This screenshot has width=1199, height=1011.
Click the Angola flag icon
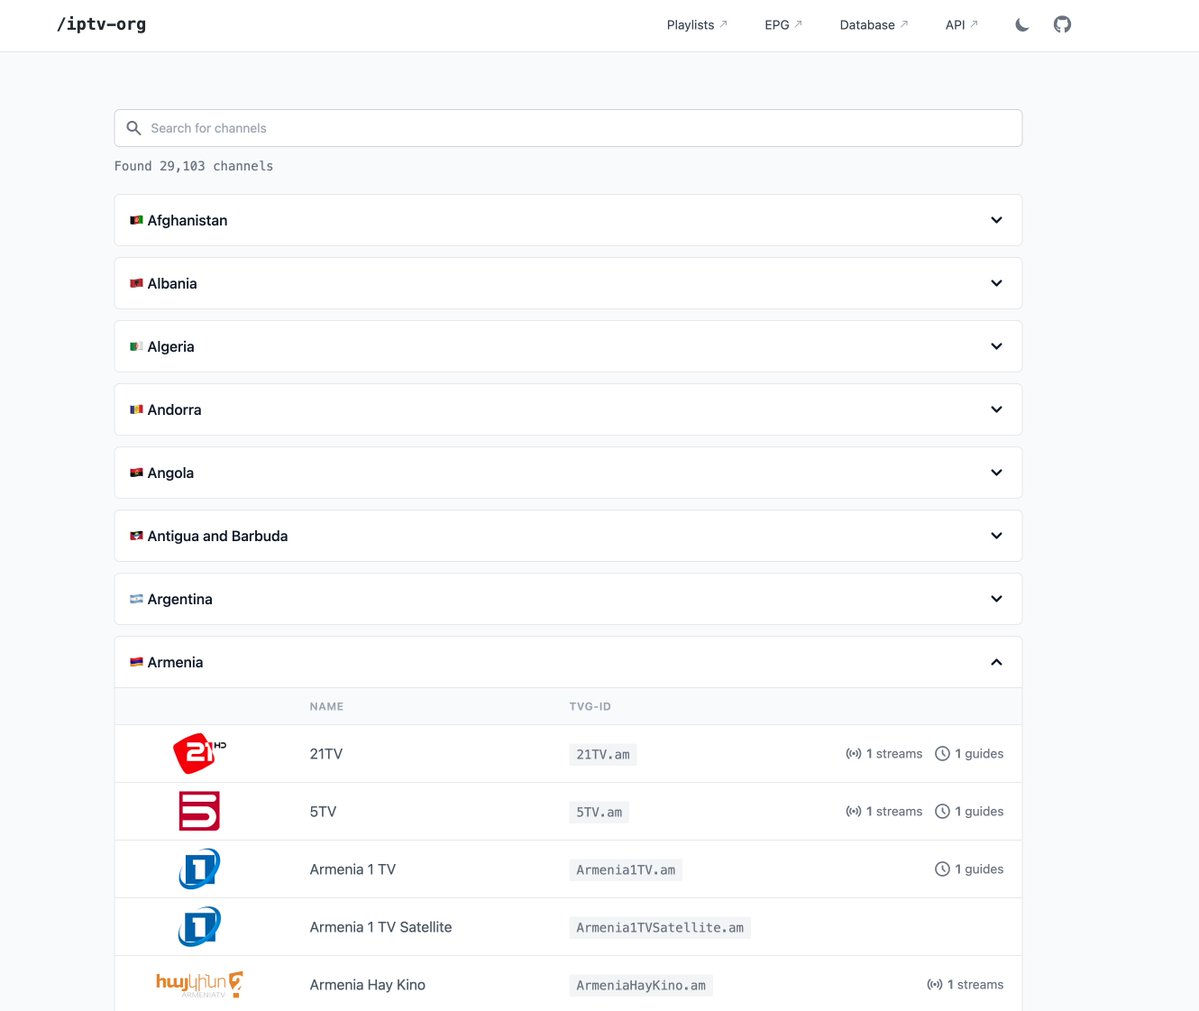[136, 473]
